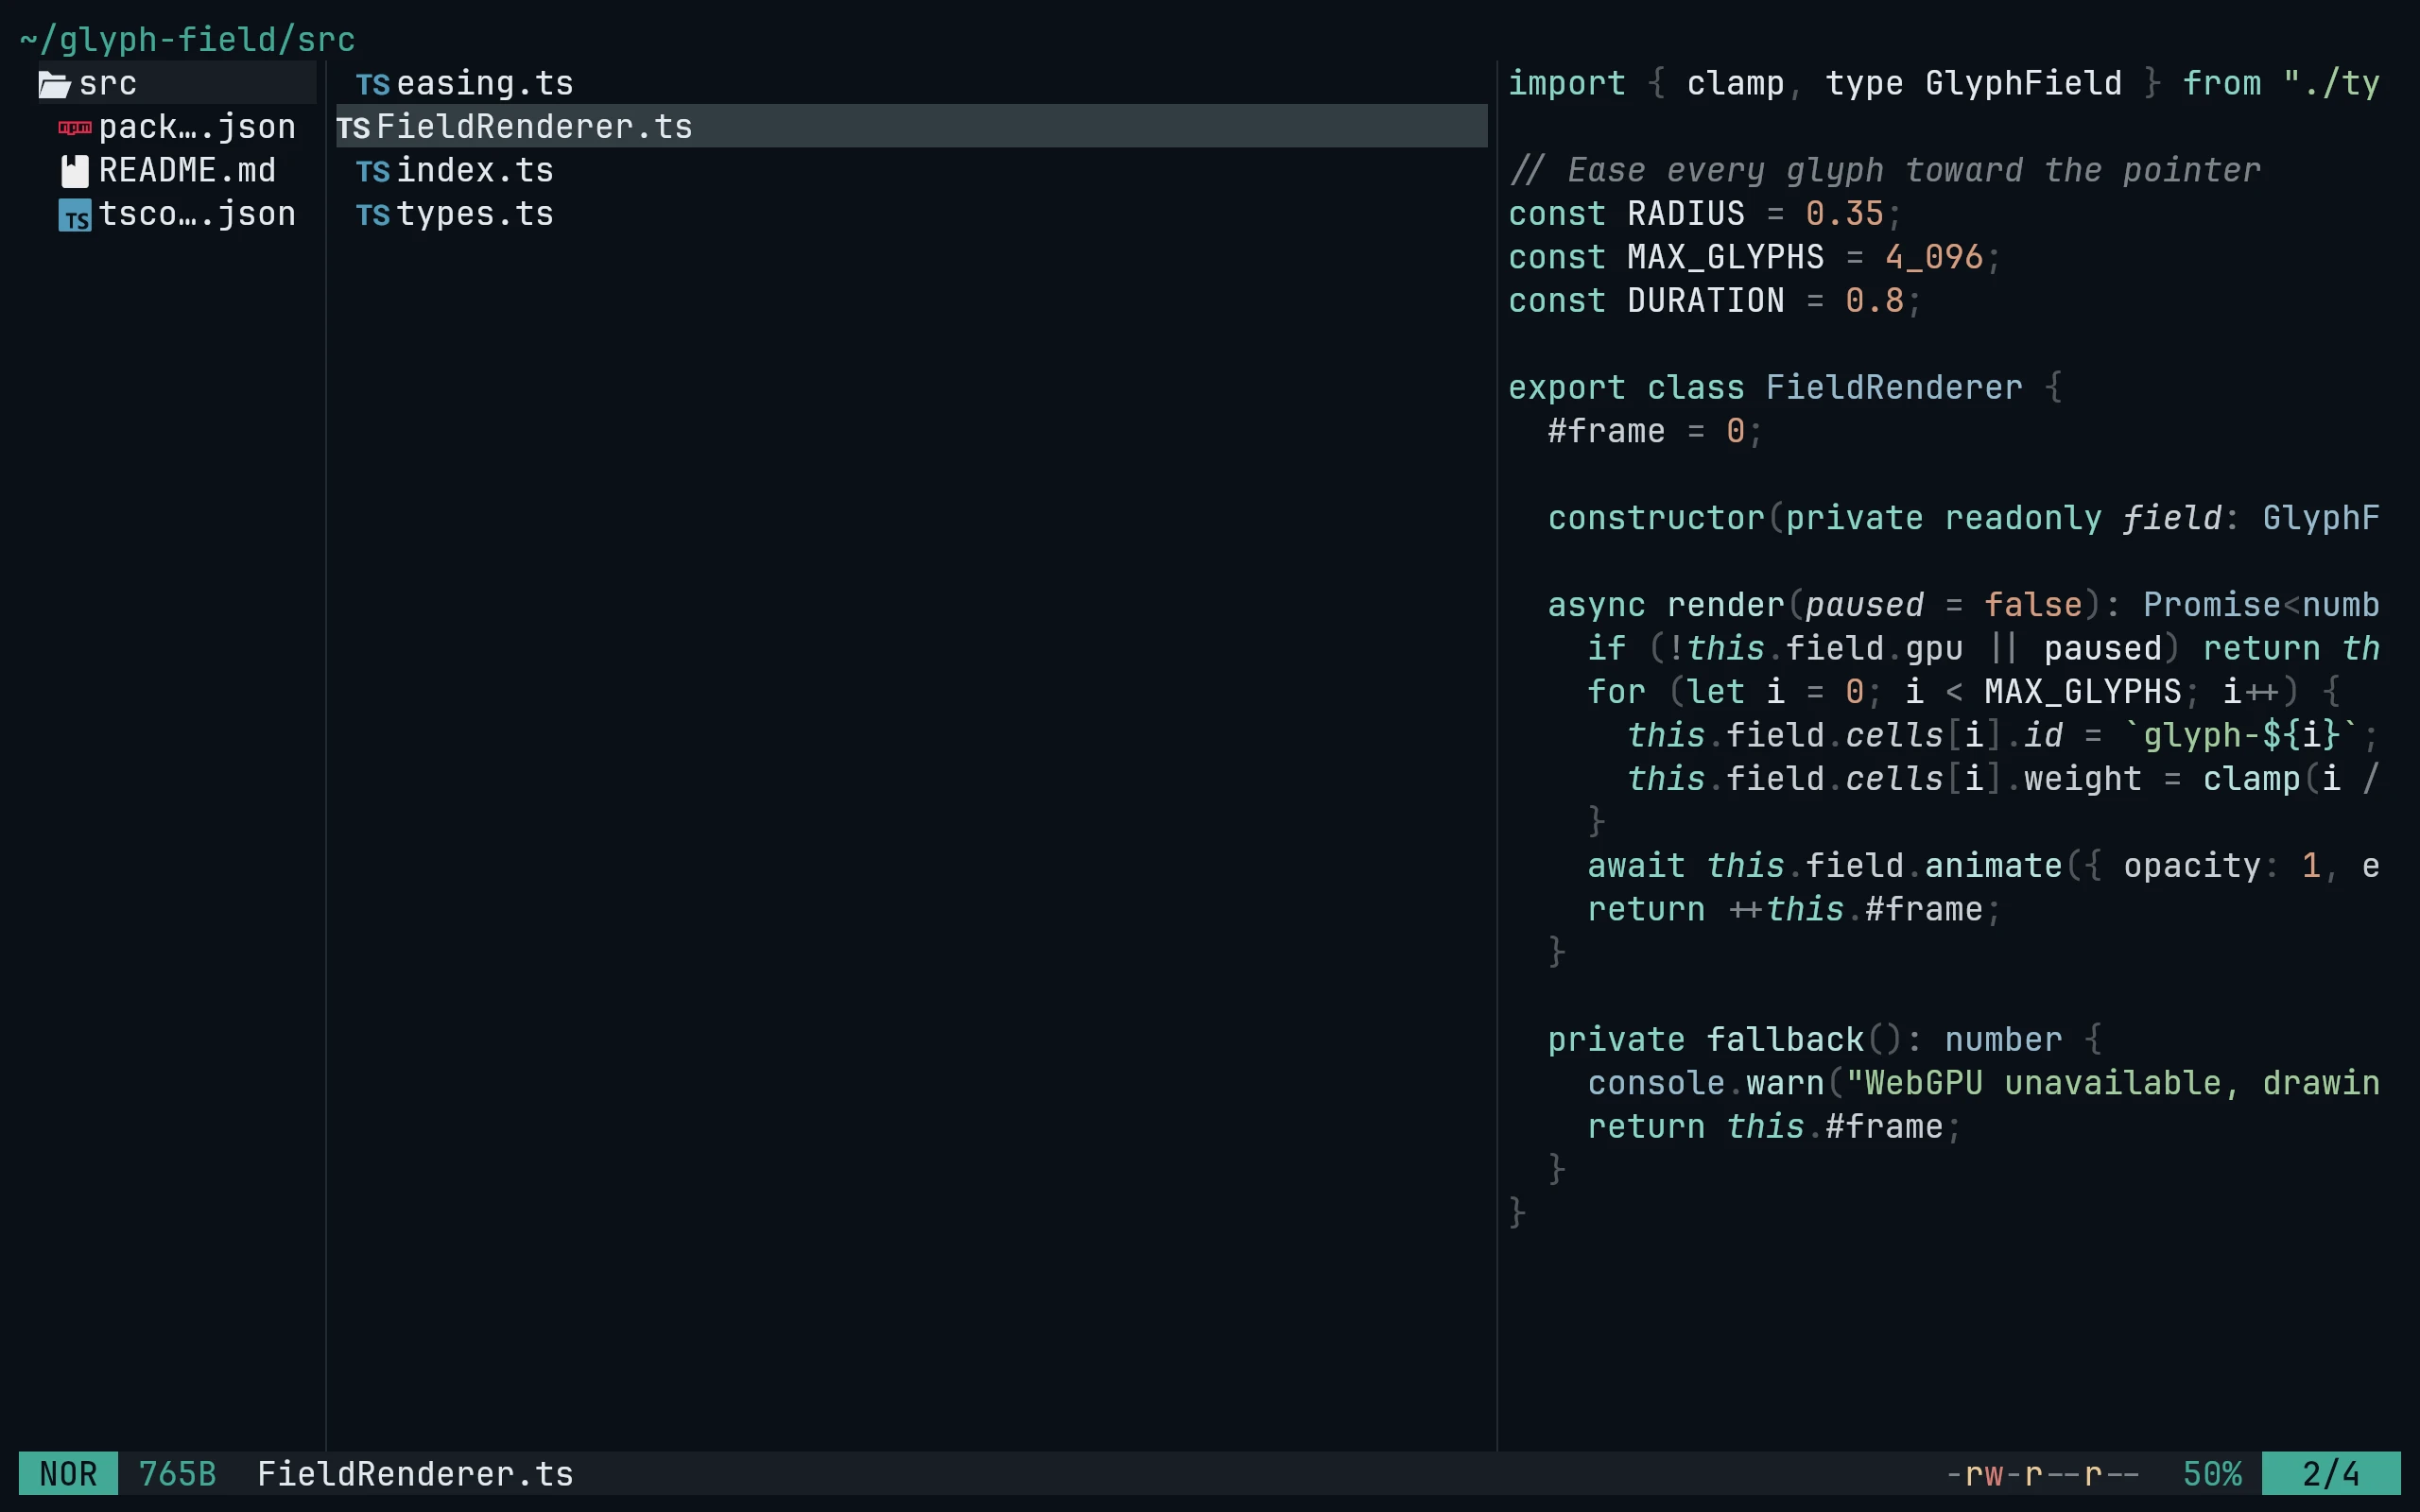Image resolution: width=2420 pixels, height=1512 pixels.
Task: Click the cells[i].weight = clamp line
Action: 2003,778
